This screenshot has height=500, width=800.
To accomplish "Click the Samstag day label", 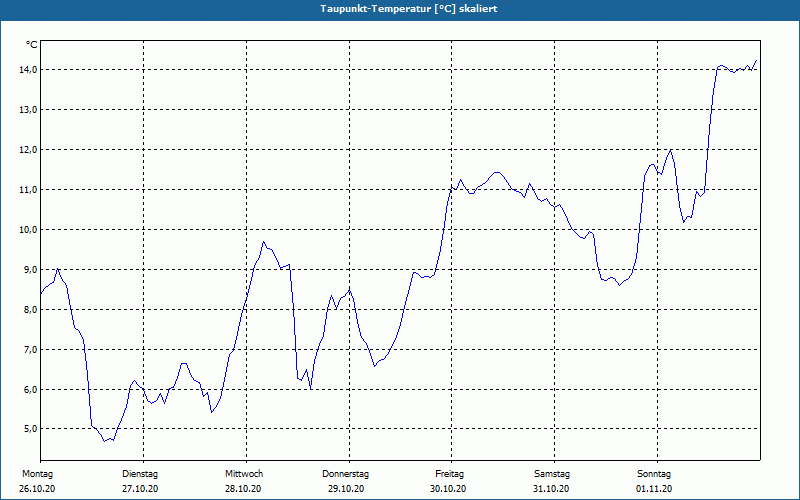I will click(x=552, y=474).
